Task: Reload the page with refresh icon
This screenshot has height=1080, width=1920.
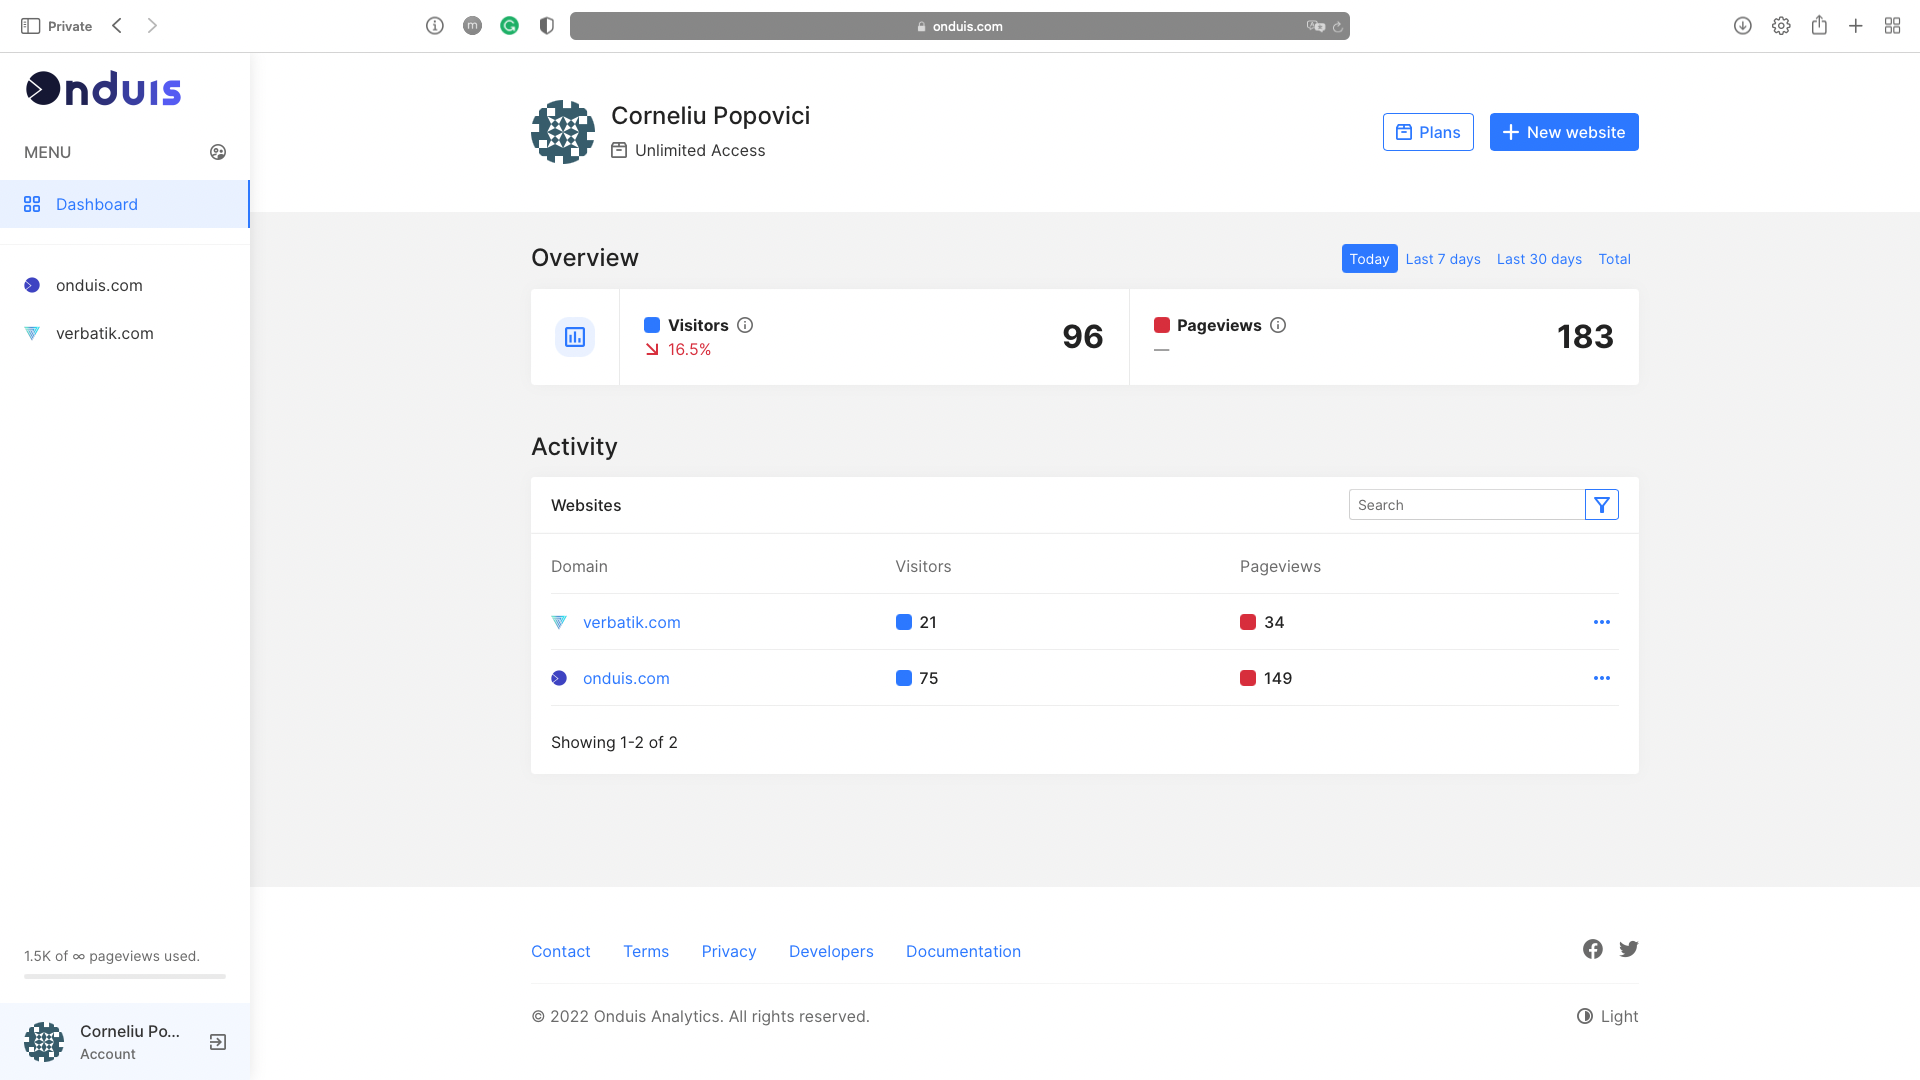Action: pos(1338,27)
